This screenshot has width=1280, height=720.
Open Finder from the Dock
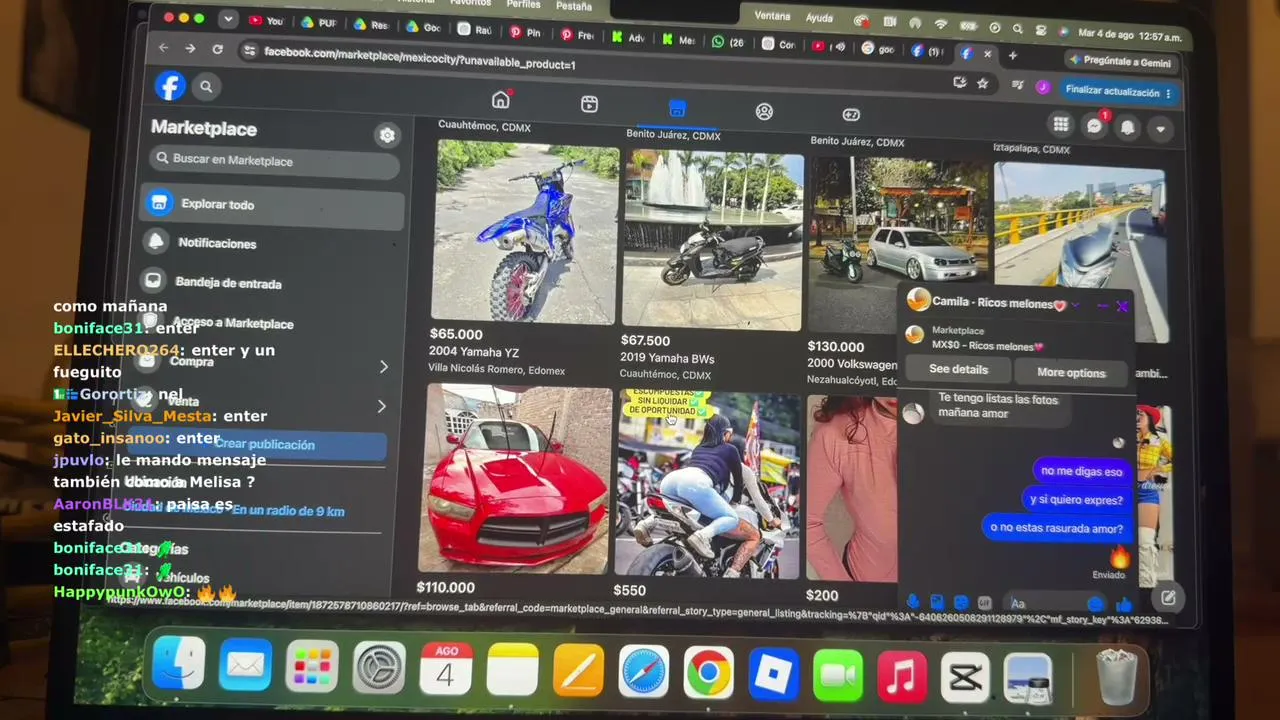[x=179, y=663]
